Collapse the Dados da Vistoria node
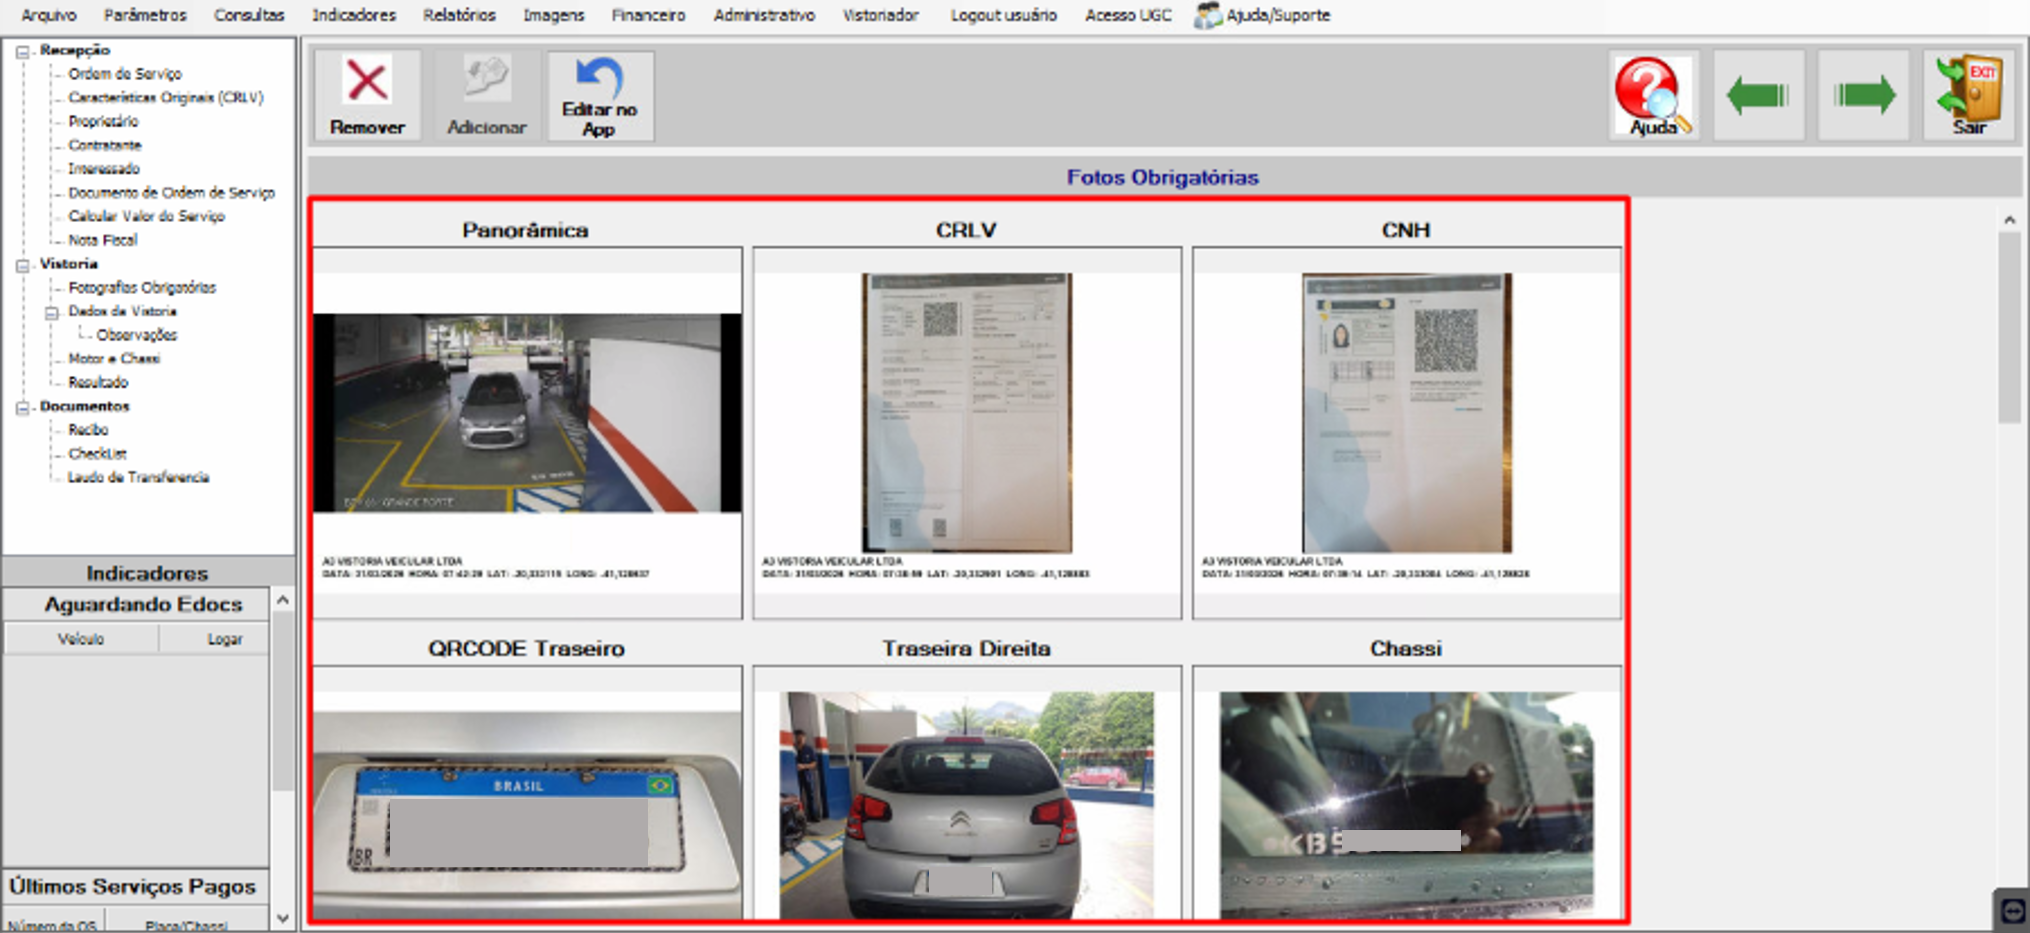The image size is (2030, 933). pos(51,313)
